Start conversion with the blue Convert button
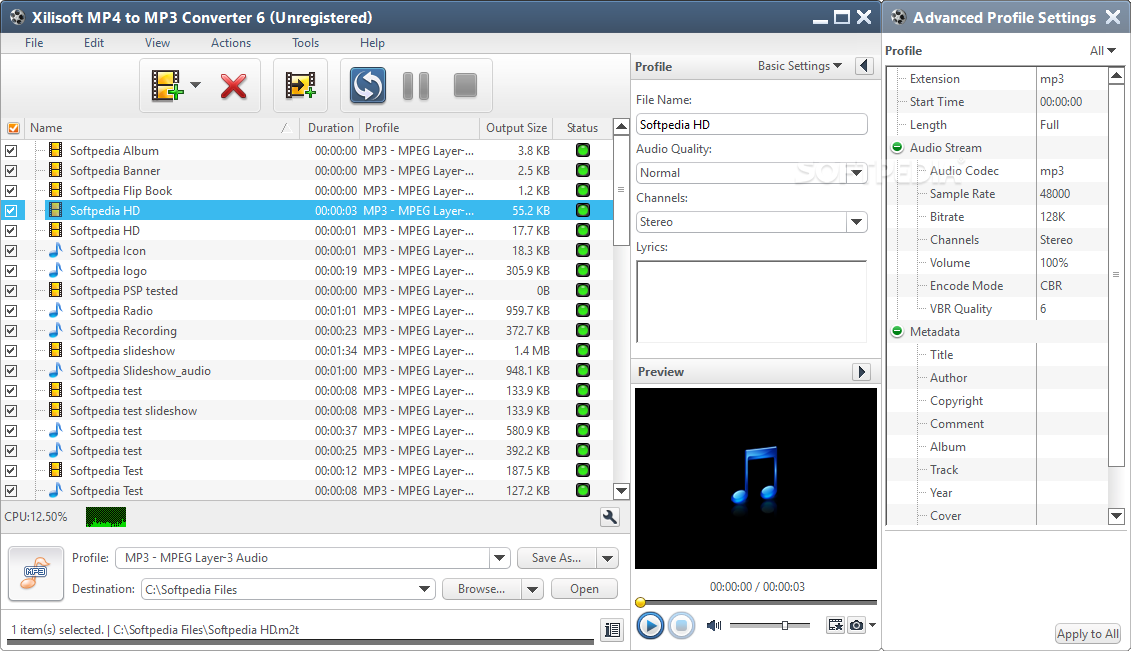 point(368,85)
